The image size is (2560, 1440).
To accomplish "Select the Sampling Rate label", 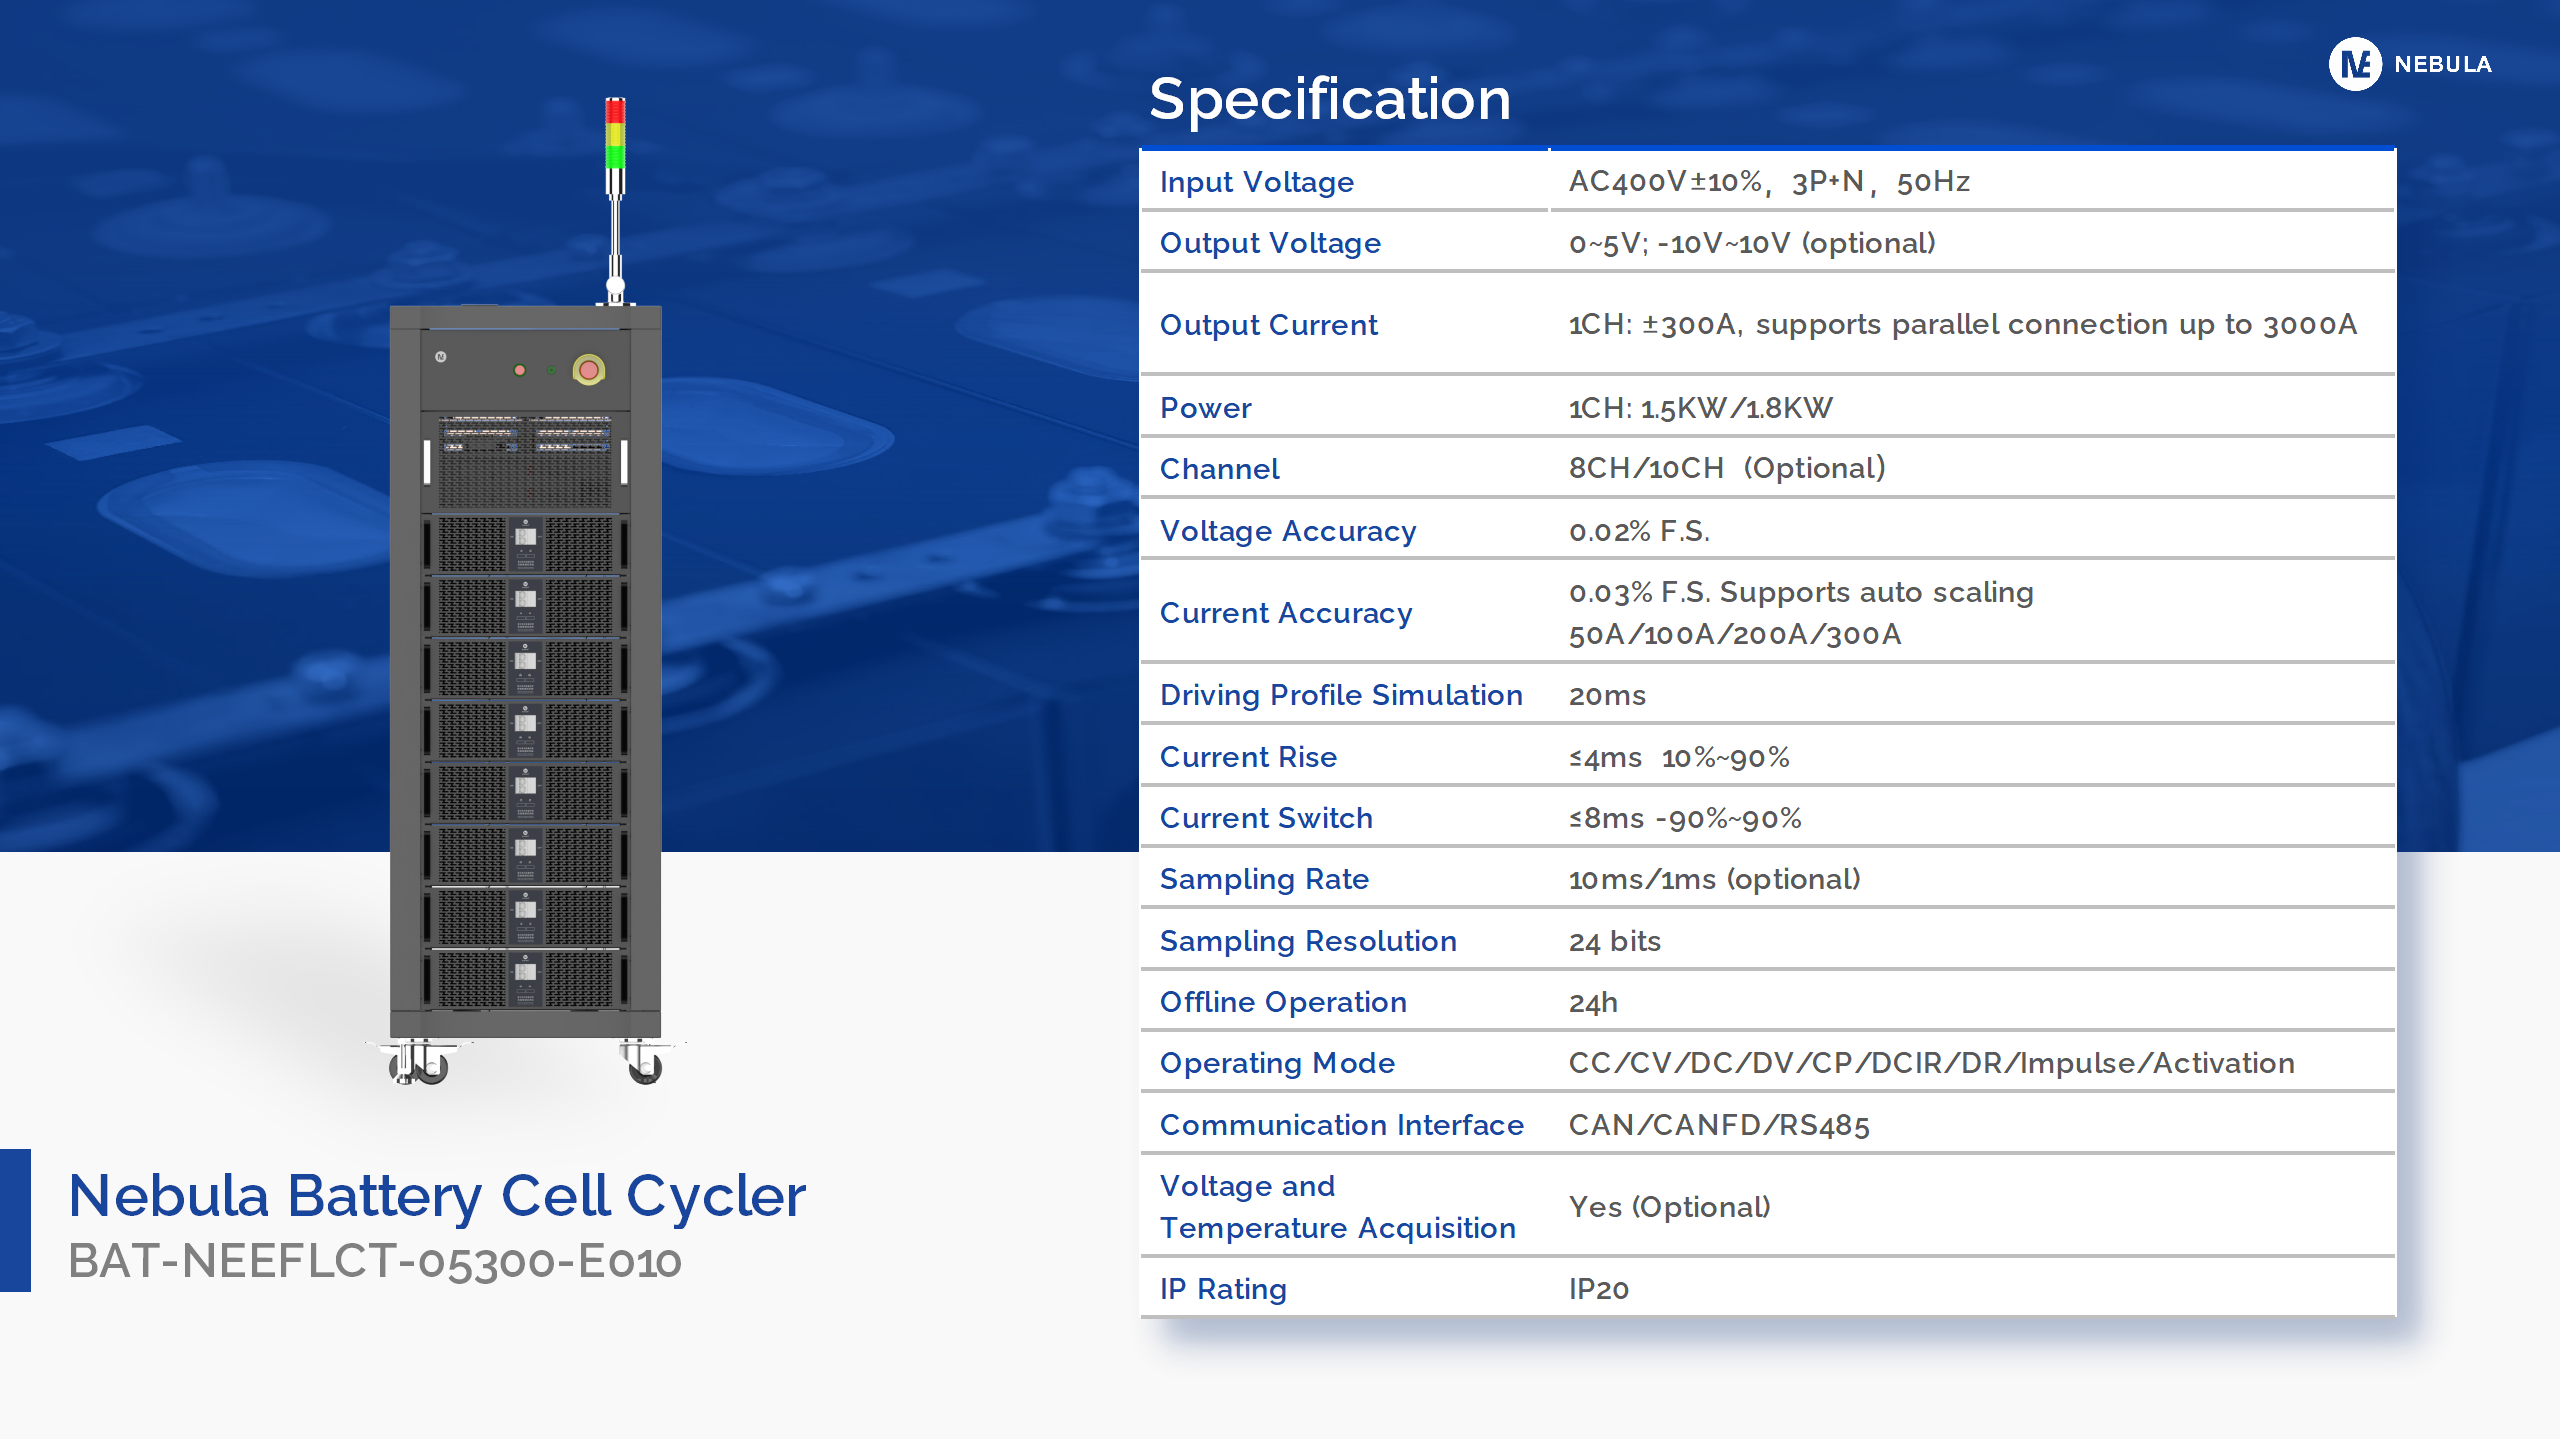I will click(1264, 879).
